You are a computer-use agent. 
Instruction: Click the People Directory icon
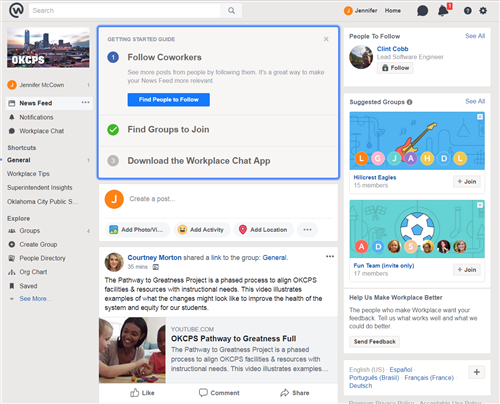click(12, 258)
